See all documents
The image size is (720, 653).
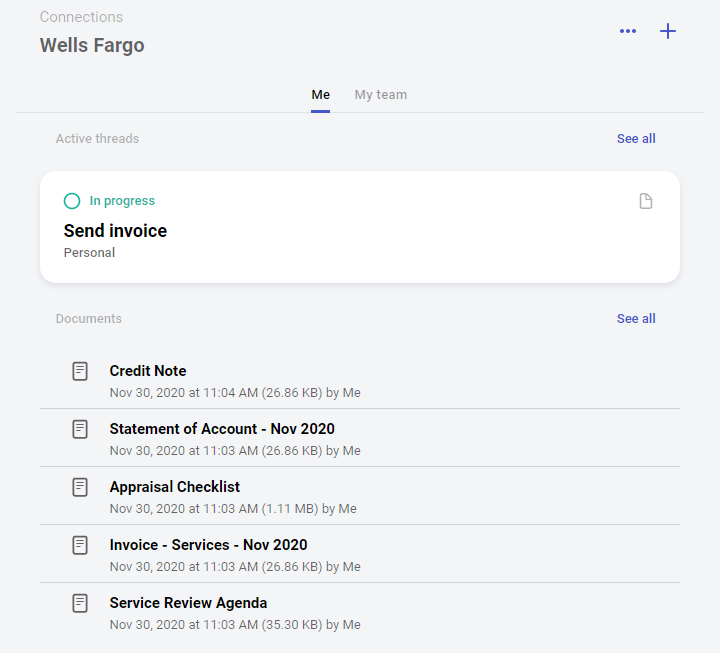tap(636, 319)
